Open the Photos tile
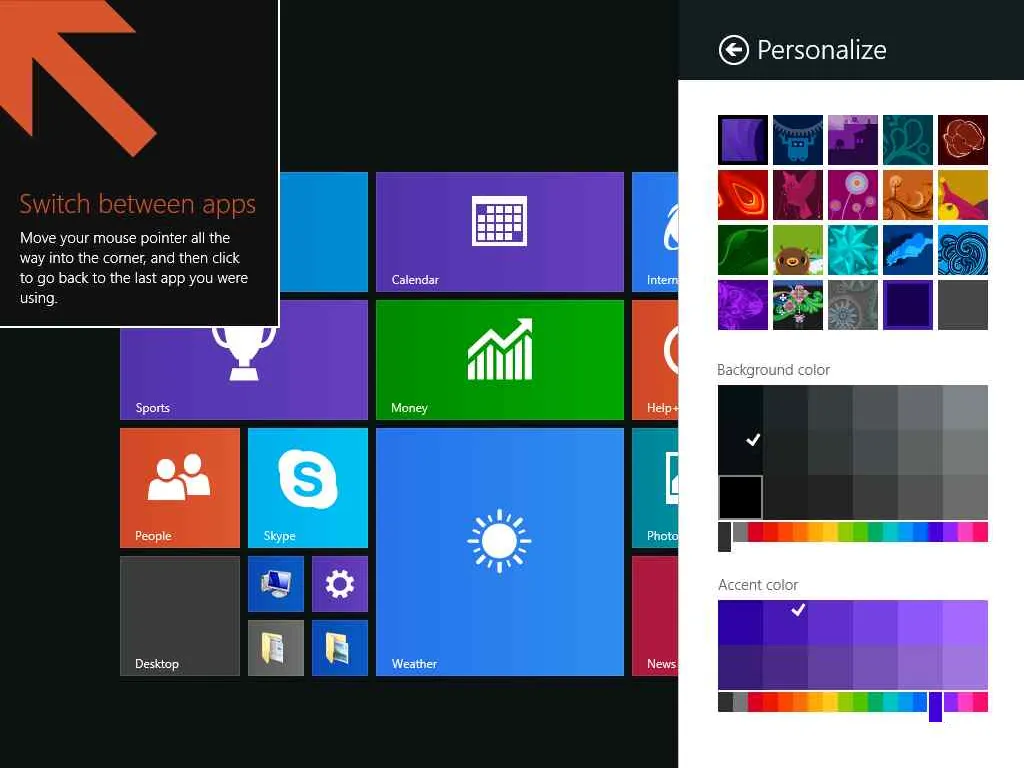Image resolution: width=1024 pixels, height=768 pixels. pos(655,488)
